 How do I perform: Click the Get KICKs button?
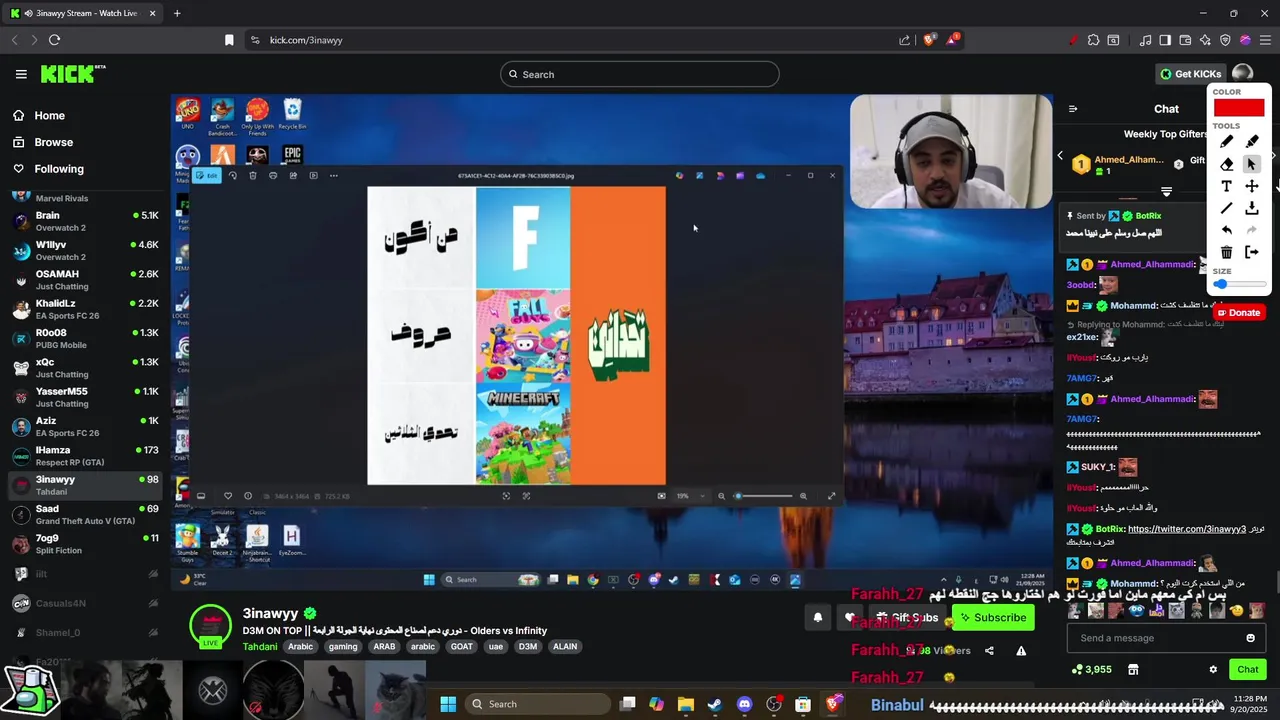pos(1191,74)
